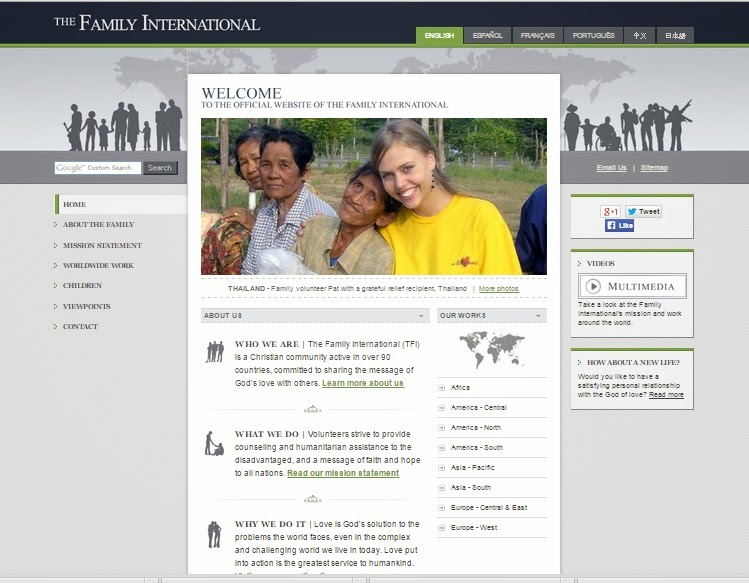Switch language to Português tab
The height and width of the screenshot is (583, 749).
coord(593,35)
